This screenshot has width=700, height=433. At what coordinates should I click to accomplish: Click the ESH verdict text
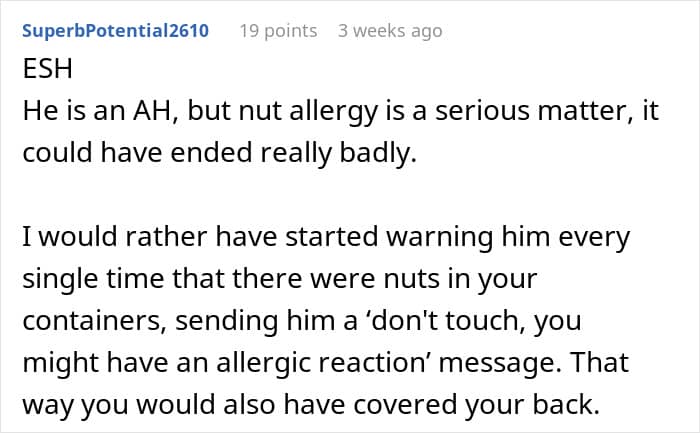(x=47, y=69)
